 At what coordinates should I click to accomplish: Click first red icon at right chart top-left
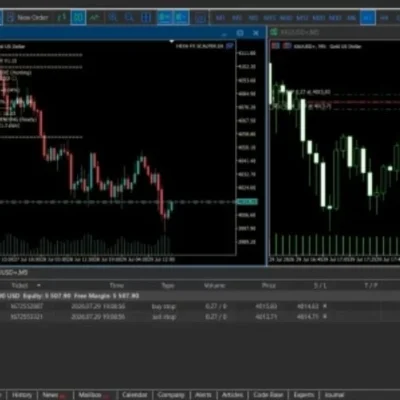275,46
